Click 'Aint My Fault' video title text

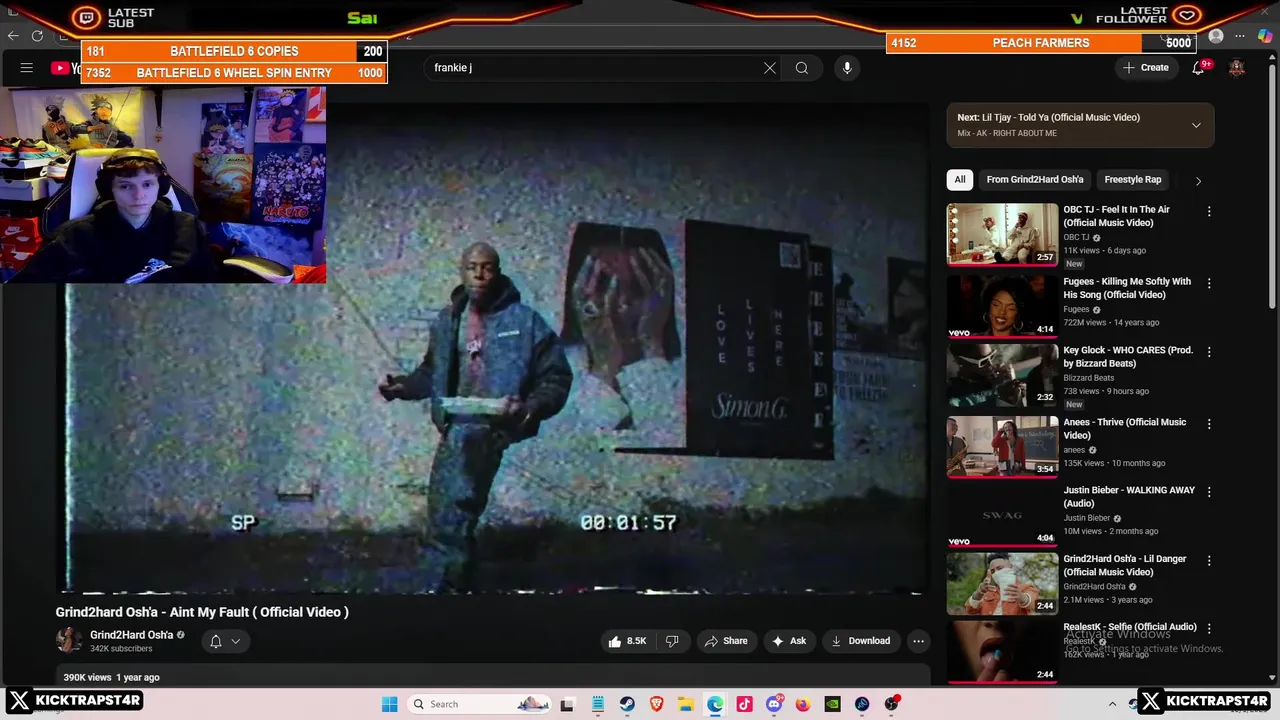pyautogui.click(x=202, y=612)
